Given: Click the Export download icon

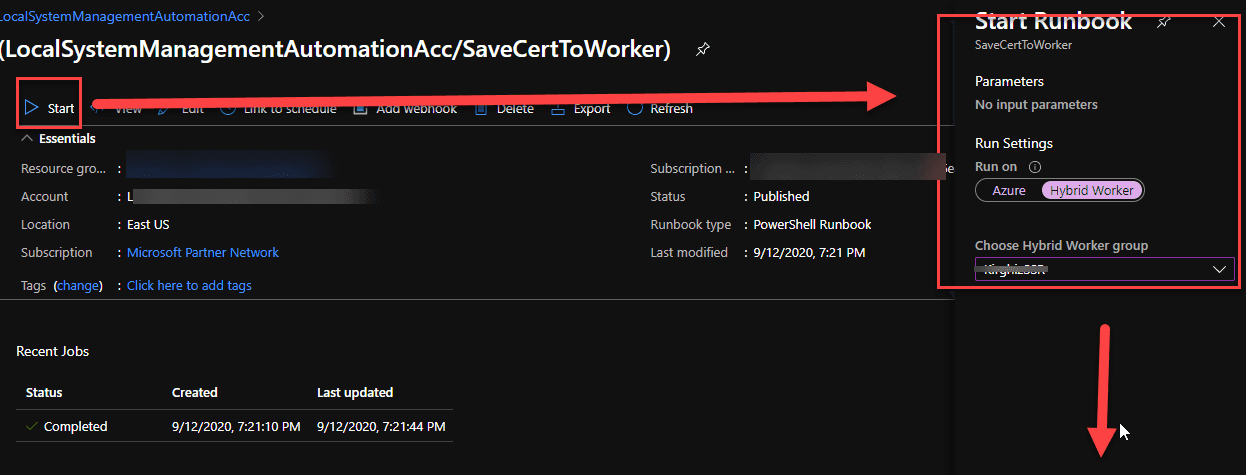Looking at the screenshot, I should [x=558, y=108].
